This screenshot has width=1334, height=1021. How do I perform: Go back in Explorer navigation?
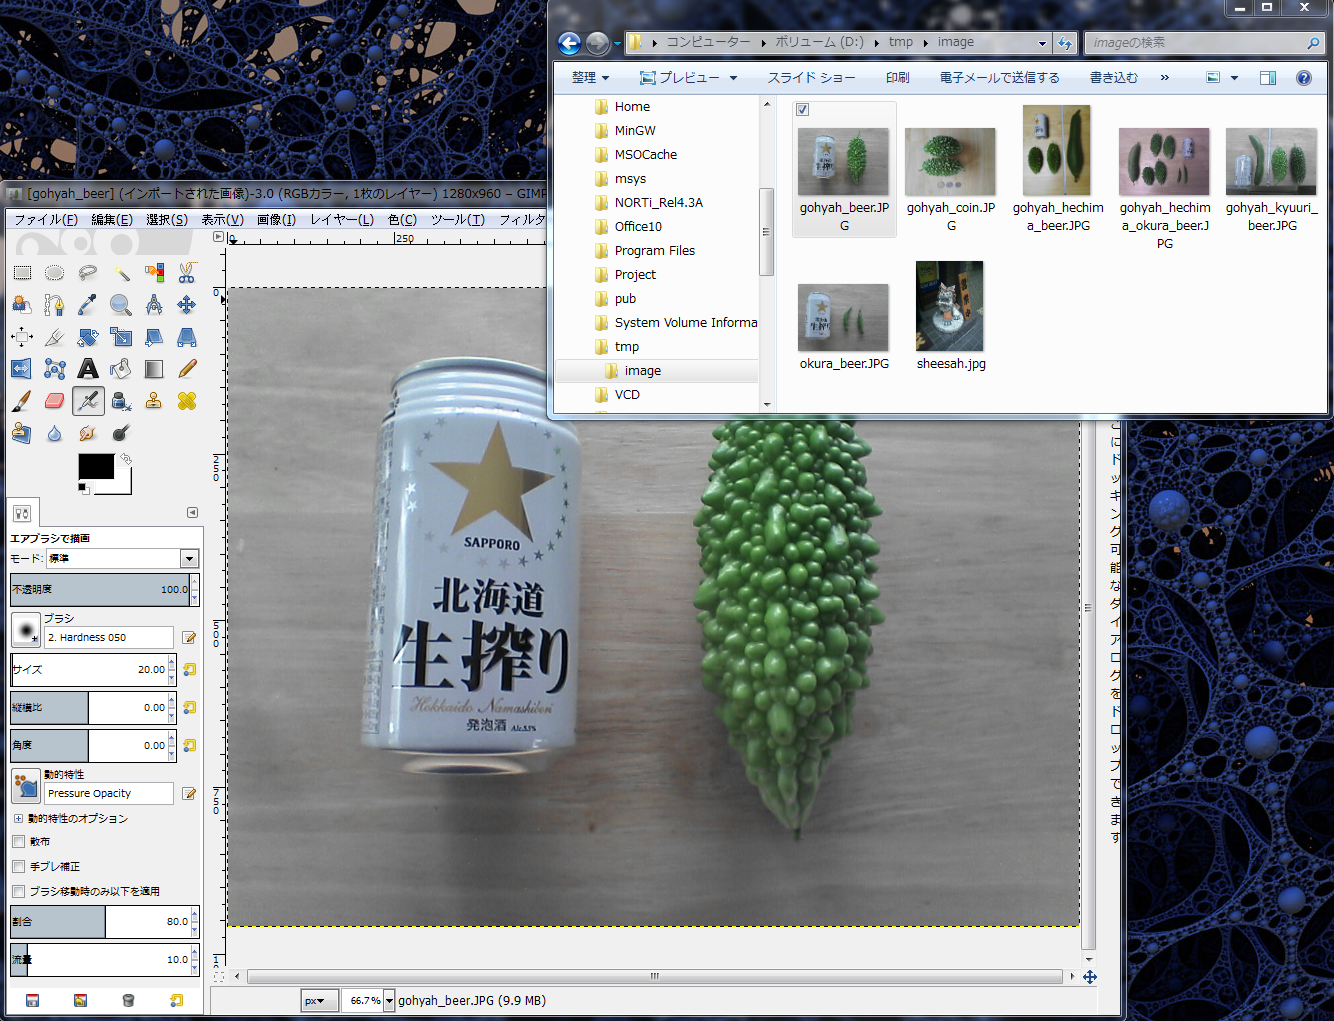(569, 43)
